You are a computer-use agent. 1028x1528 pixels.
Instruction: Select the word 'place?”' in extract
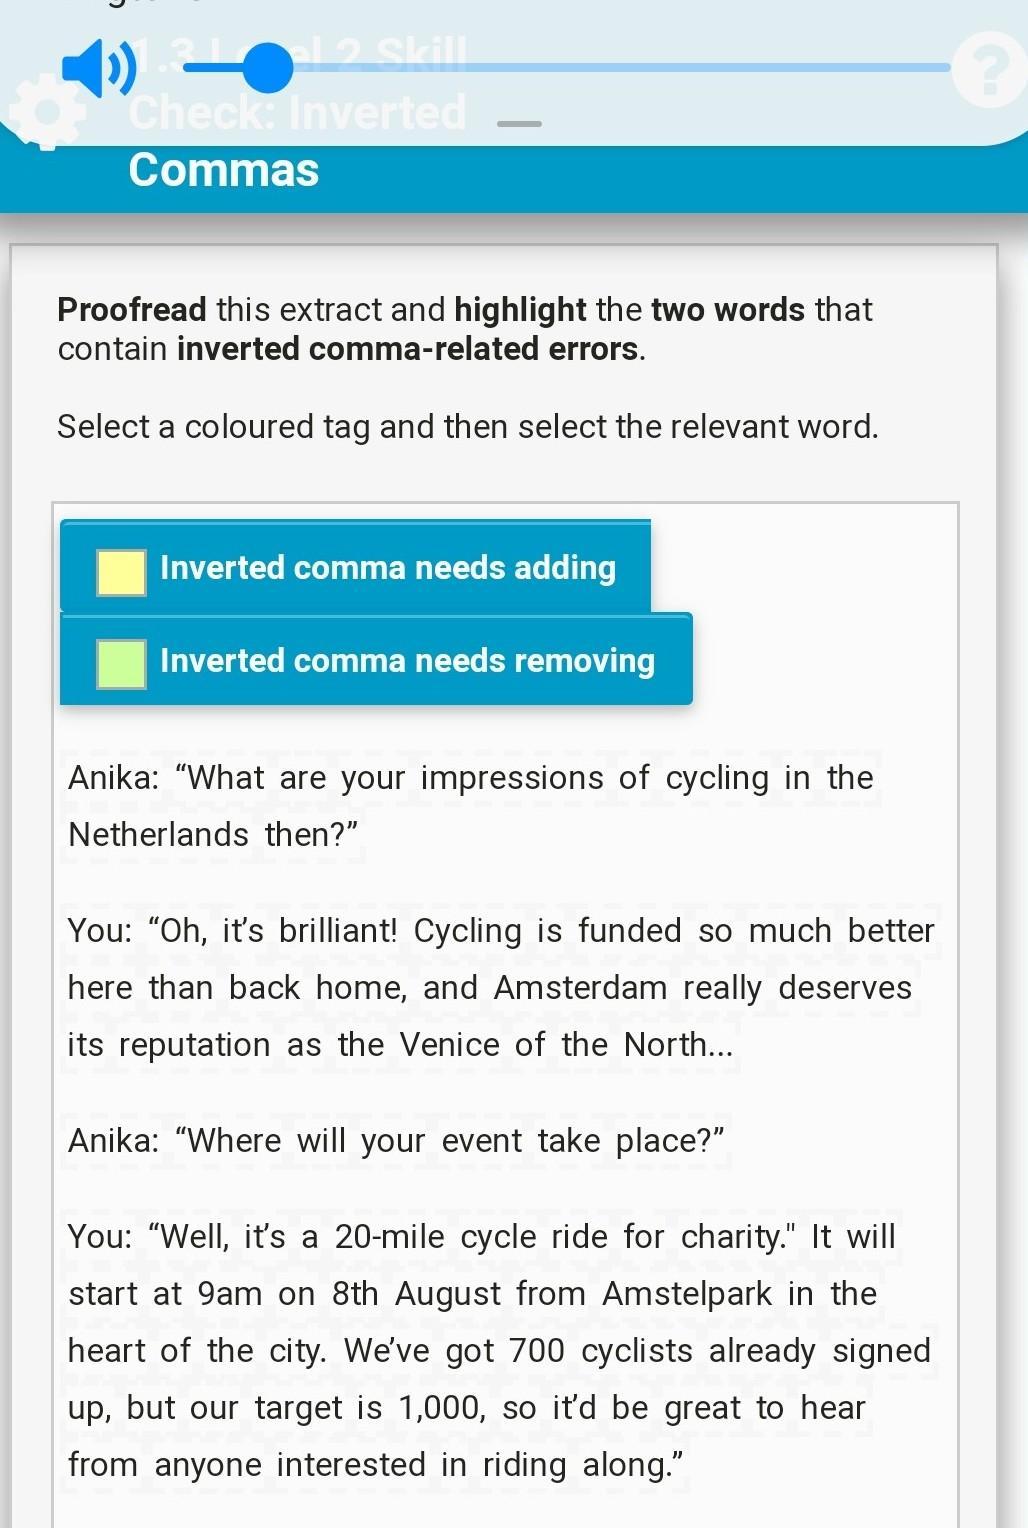(x=669, y=1141)
